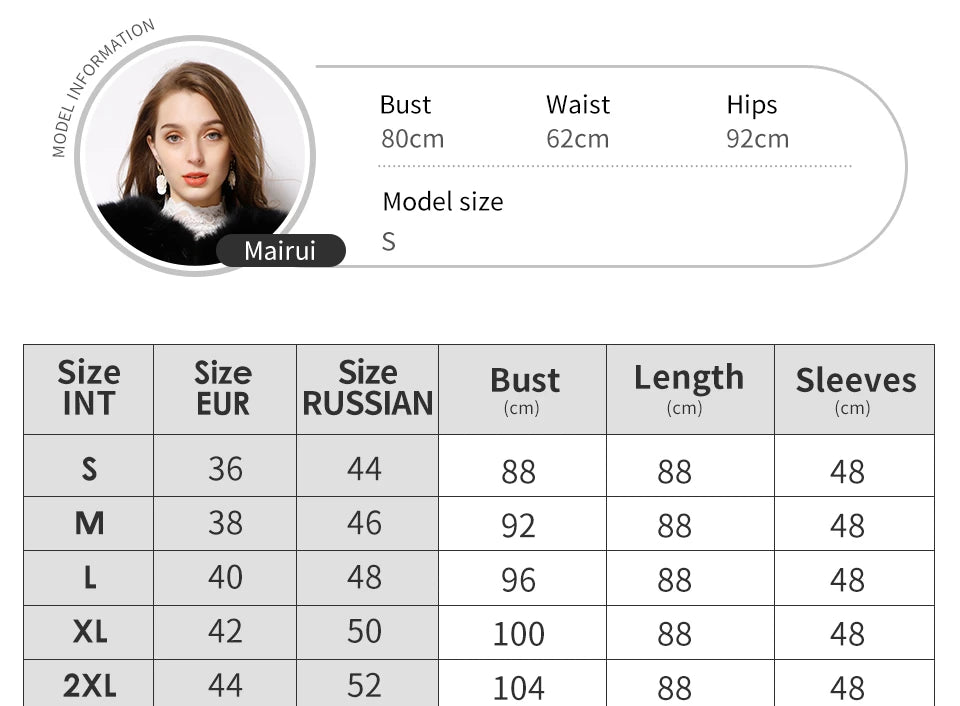Screen dimensions: 960x706
Task: Select the M size row label
Action: tap(89, 524)
